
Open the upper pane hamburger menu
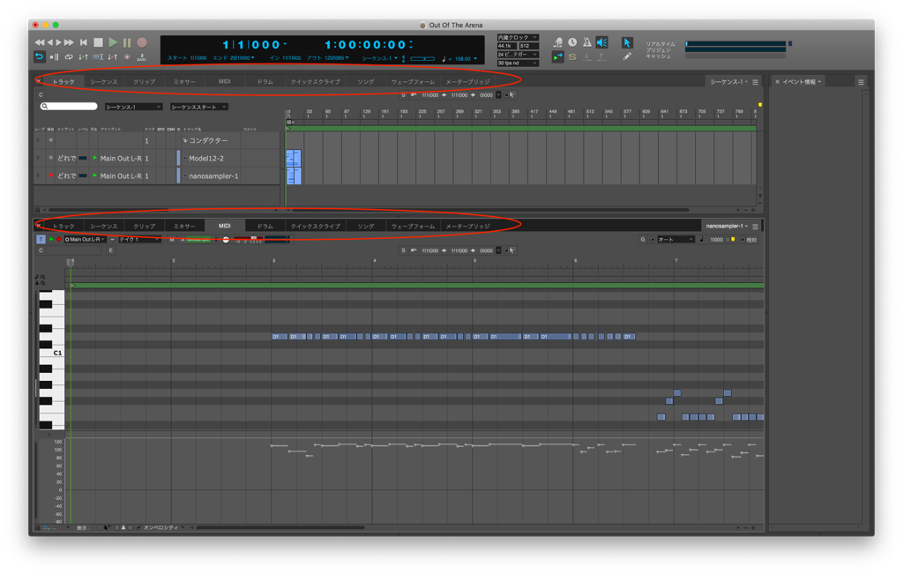point(755,82)
